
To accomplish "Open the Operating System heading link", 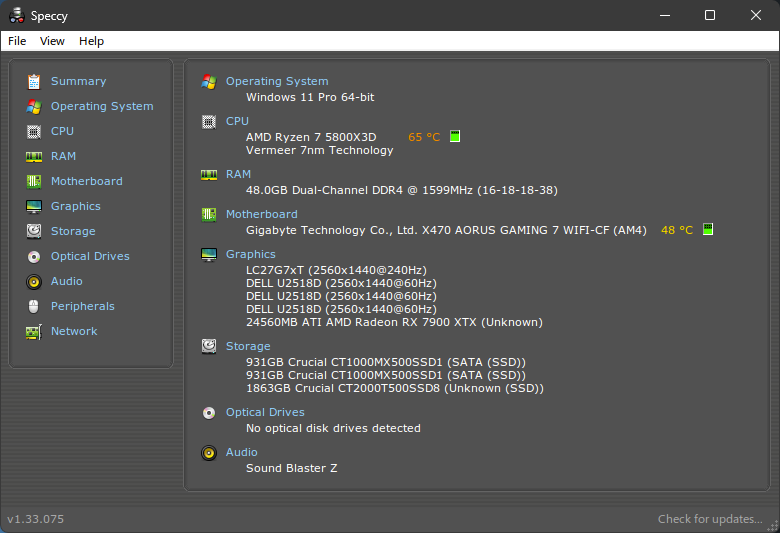I will pyautogui.click(x=276, y=81).
